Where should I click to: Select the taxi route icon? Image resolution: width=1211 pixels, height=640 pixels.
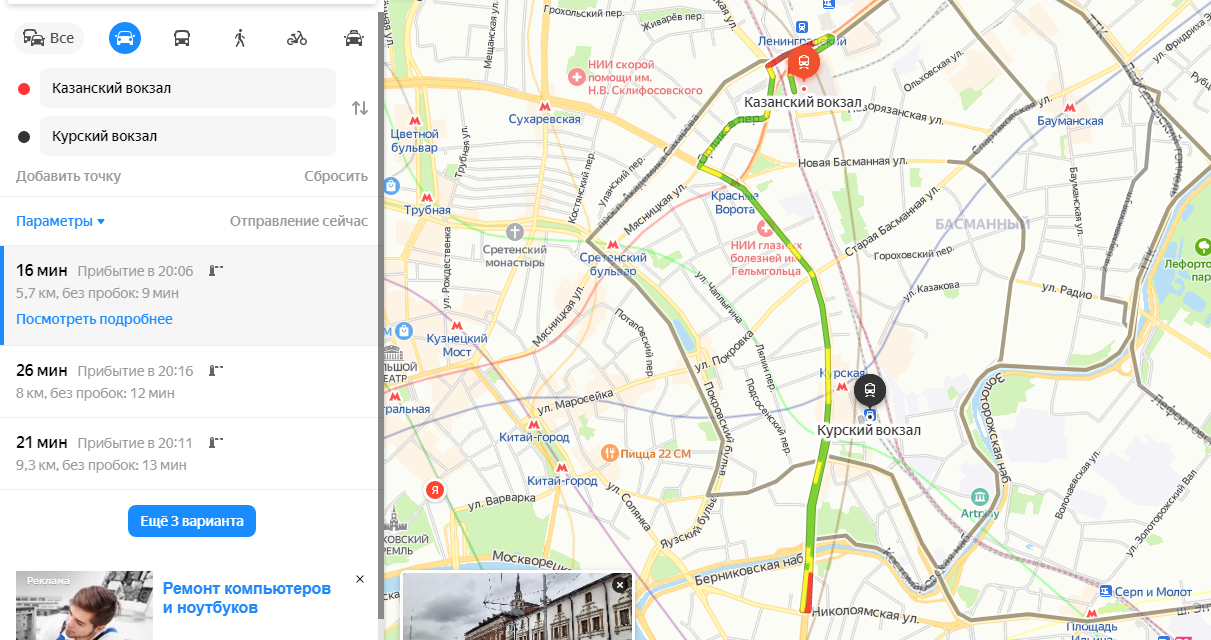(354, 38)
